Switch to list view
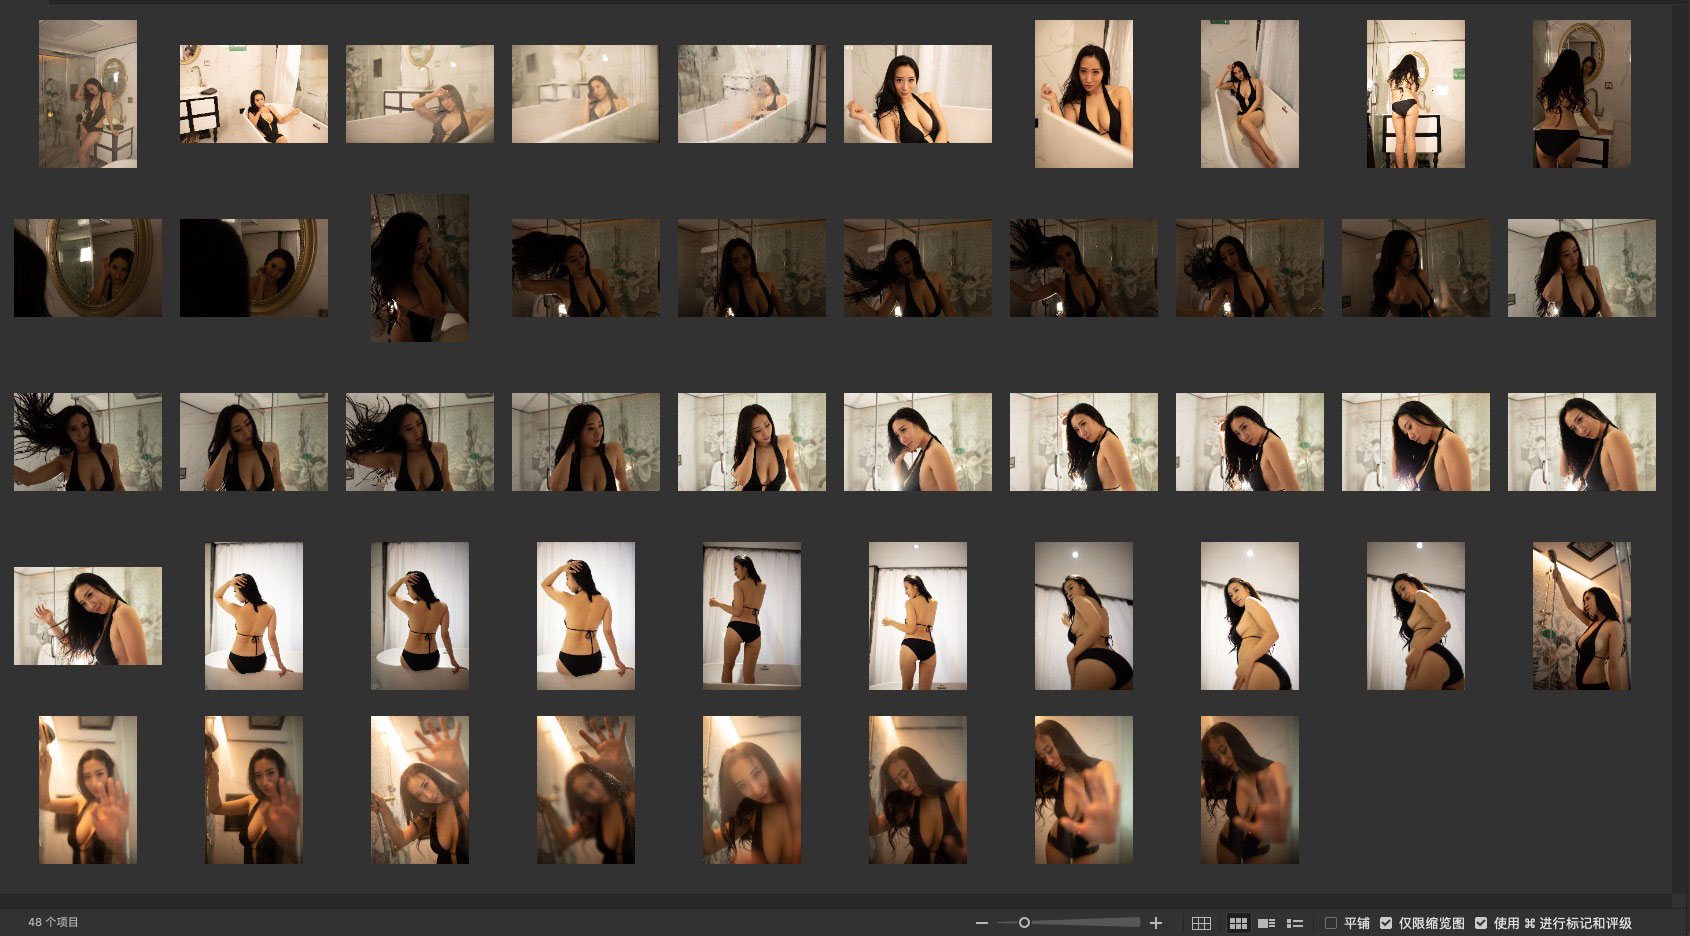 coord(1294,923)
